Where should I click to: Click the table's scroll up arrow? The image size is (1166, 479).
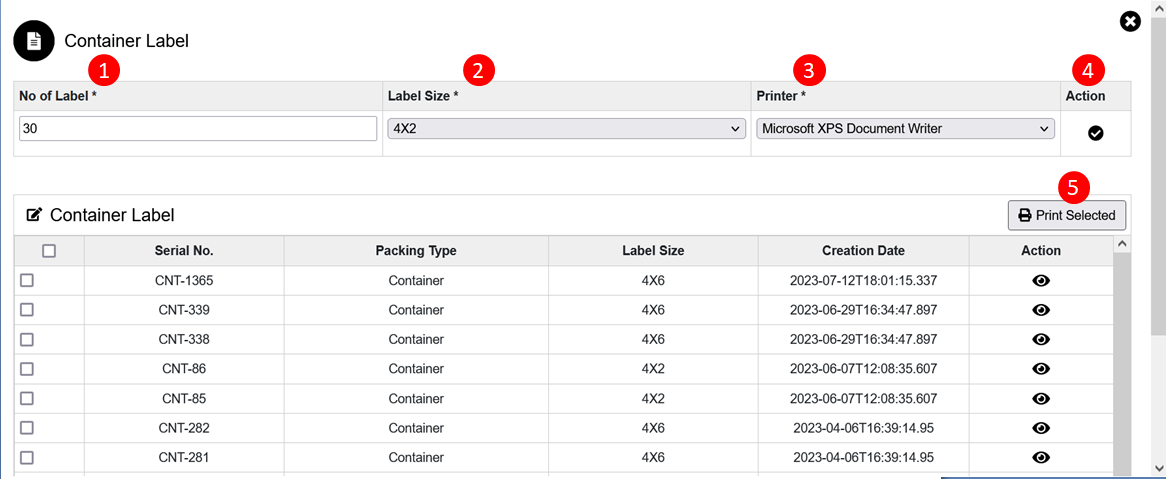pyautogui.click(x=1121, y=244)
